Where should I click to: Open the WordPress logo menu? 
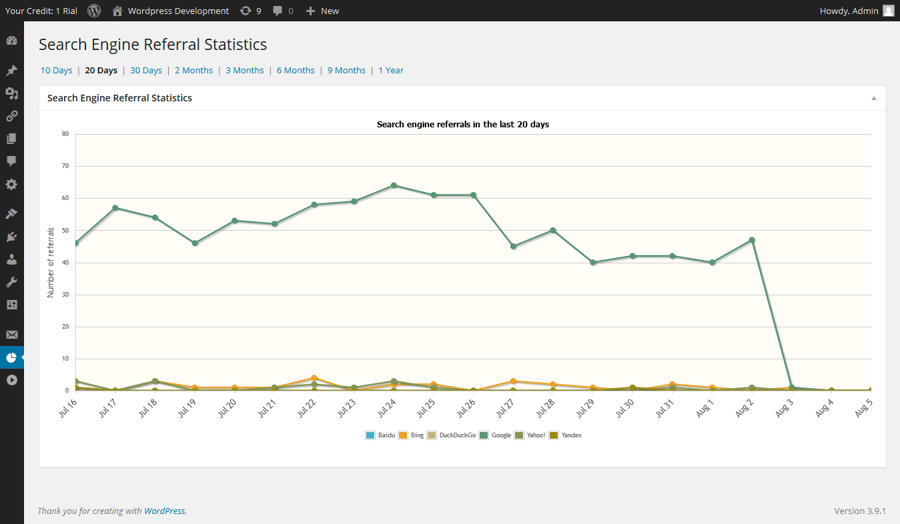pos(94,10)
